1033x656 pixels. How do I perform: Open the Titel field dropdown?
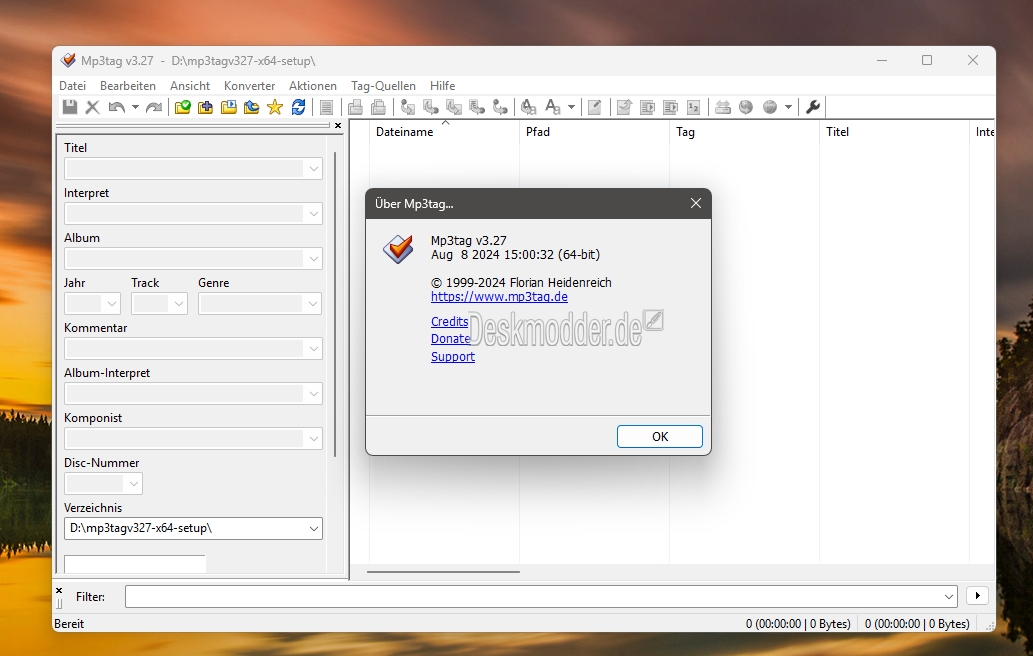click(x=314, y=169)
